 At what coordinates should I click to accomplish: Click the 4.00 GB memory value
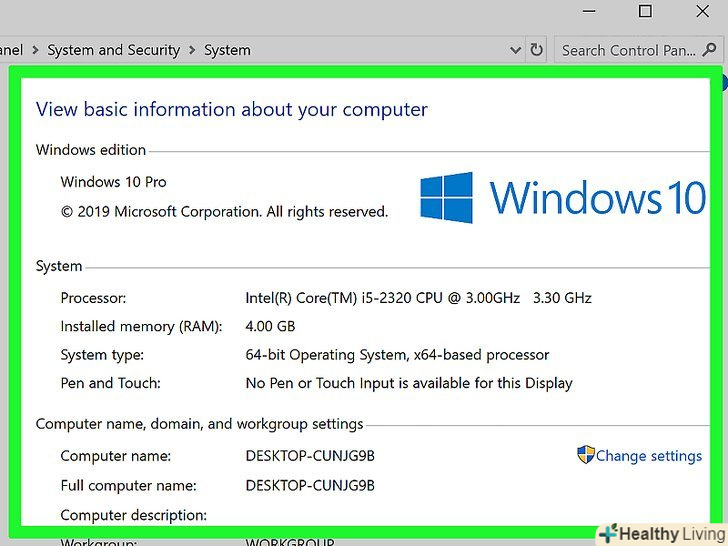point(270,326)
